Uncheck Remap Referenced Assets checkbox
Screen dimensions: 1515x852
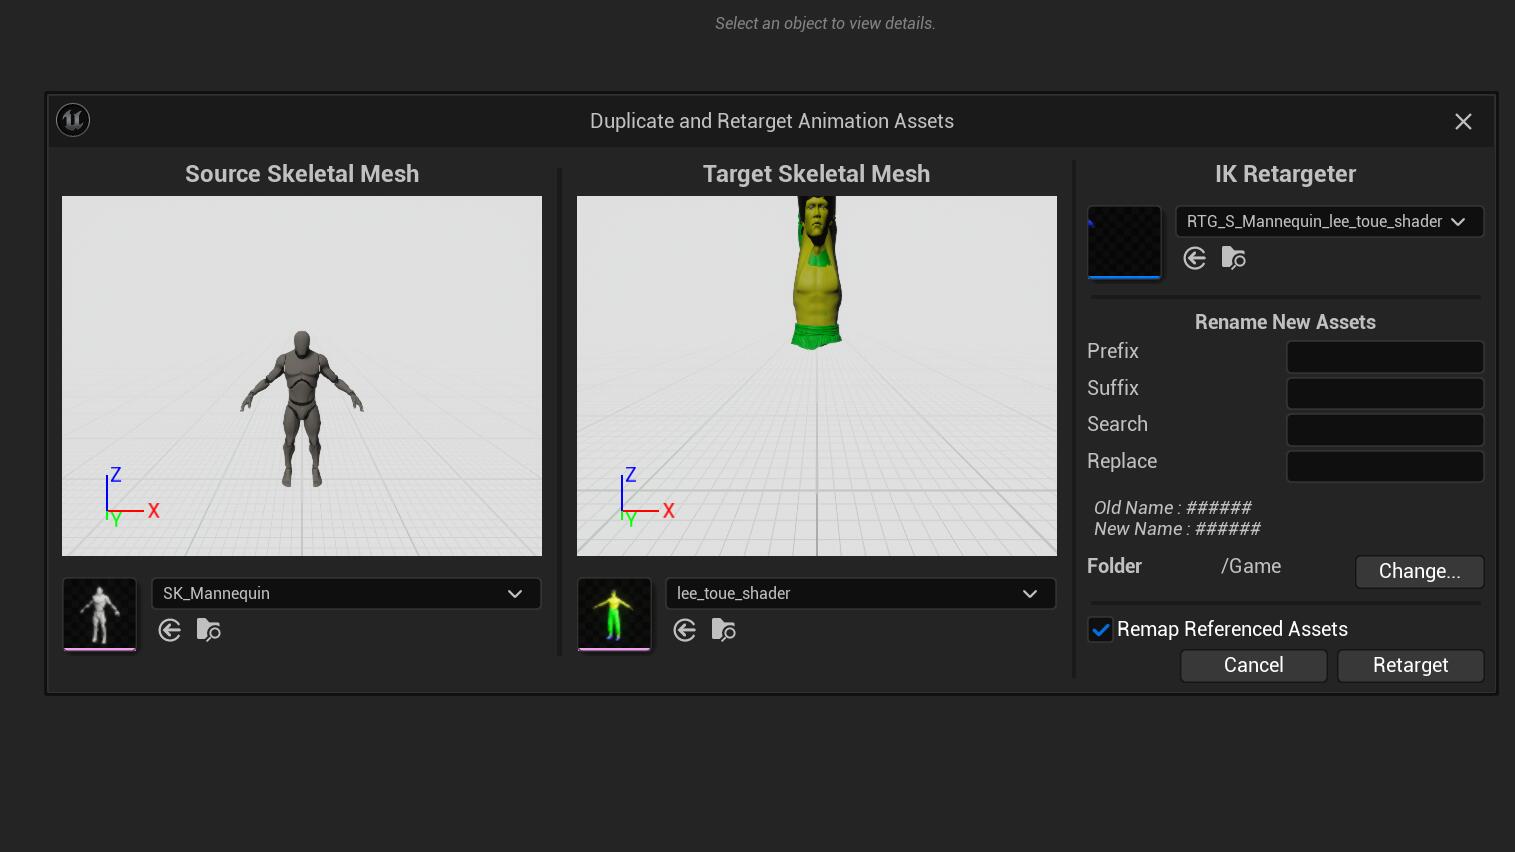point(1100,630)
